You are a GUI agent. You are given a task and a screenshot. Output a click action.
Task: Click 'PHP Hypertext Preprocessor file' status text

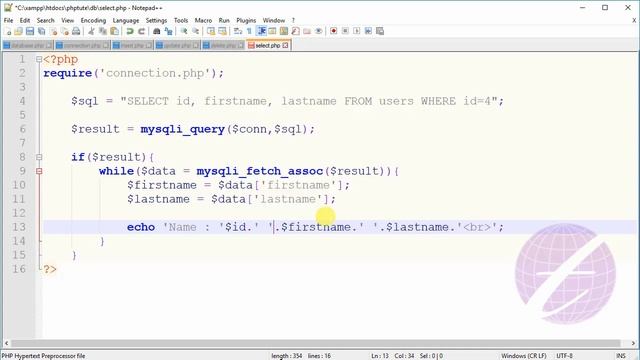44,356
